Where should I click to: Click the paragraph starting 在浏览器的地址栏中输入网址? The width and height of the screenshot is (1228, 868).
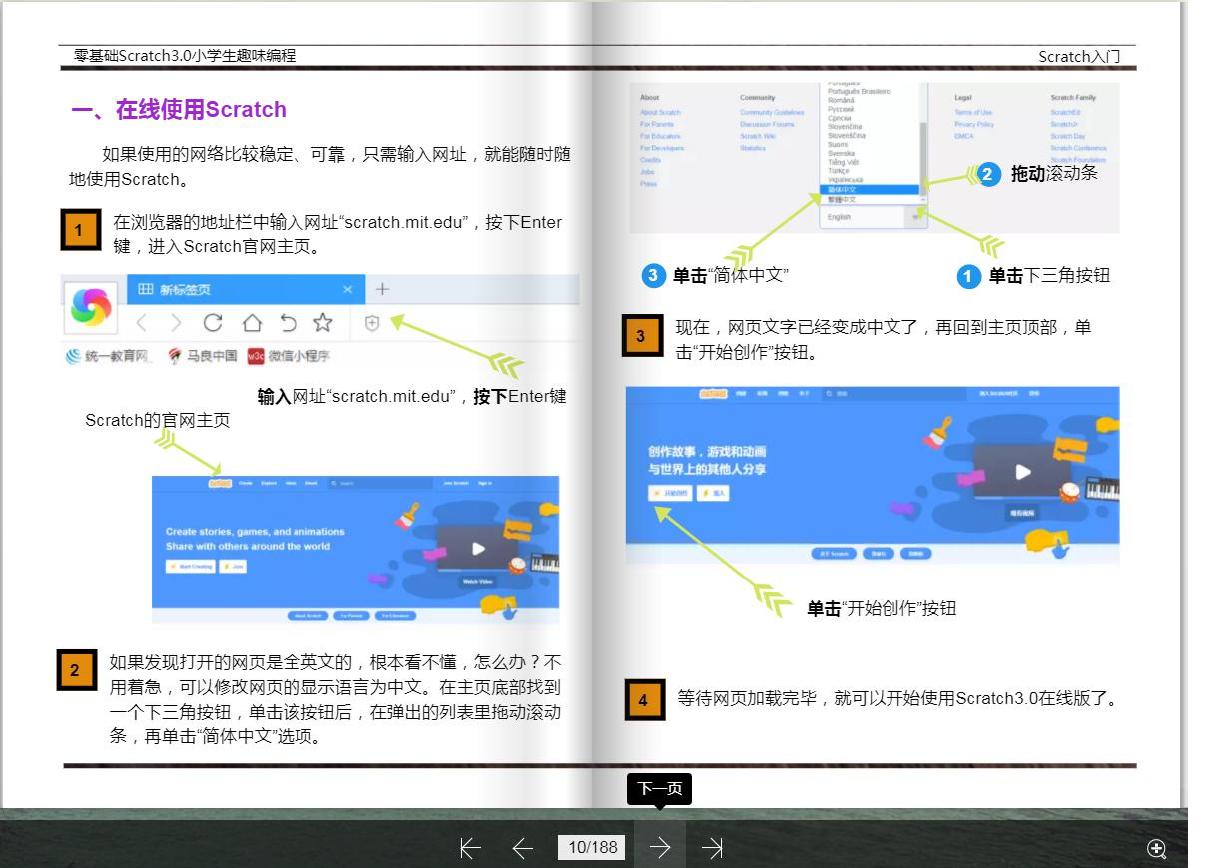338,234
